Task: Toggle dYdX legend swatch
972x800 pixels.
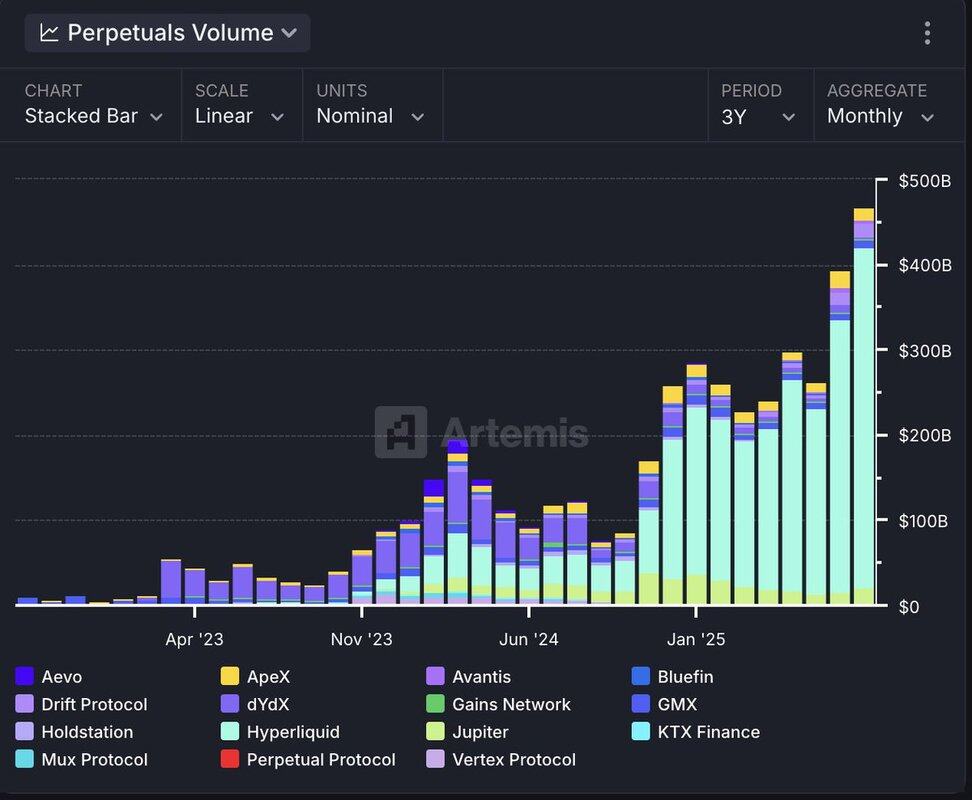Action: [230, 704]
